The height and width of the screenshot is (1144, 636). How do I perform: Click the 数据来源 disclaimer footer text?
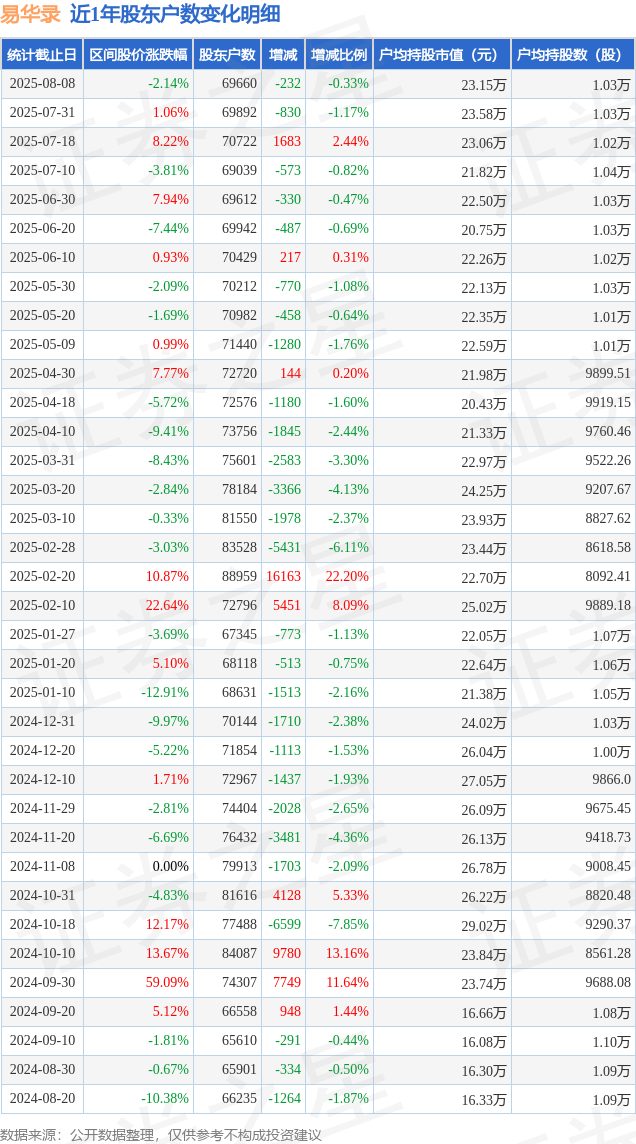coord(160,1134)
